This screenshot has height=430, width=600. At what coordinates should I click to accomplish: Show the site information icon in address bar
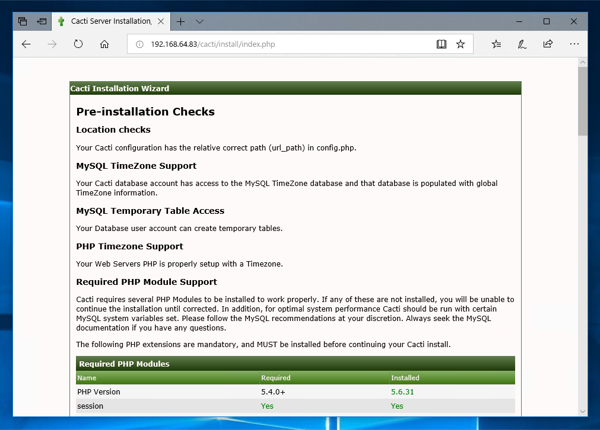tap(140, 44)
